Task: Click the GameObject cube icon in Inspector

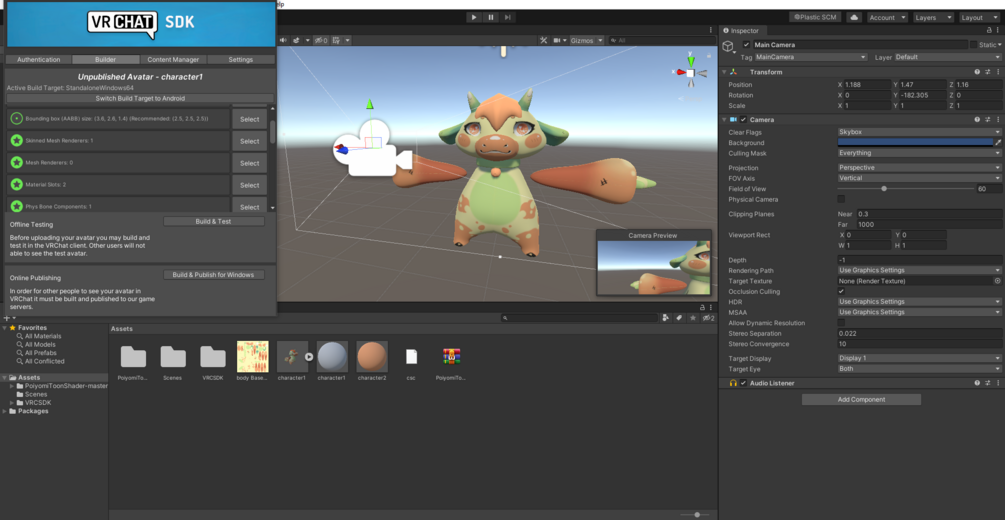Action: (728, 46)
